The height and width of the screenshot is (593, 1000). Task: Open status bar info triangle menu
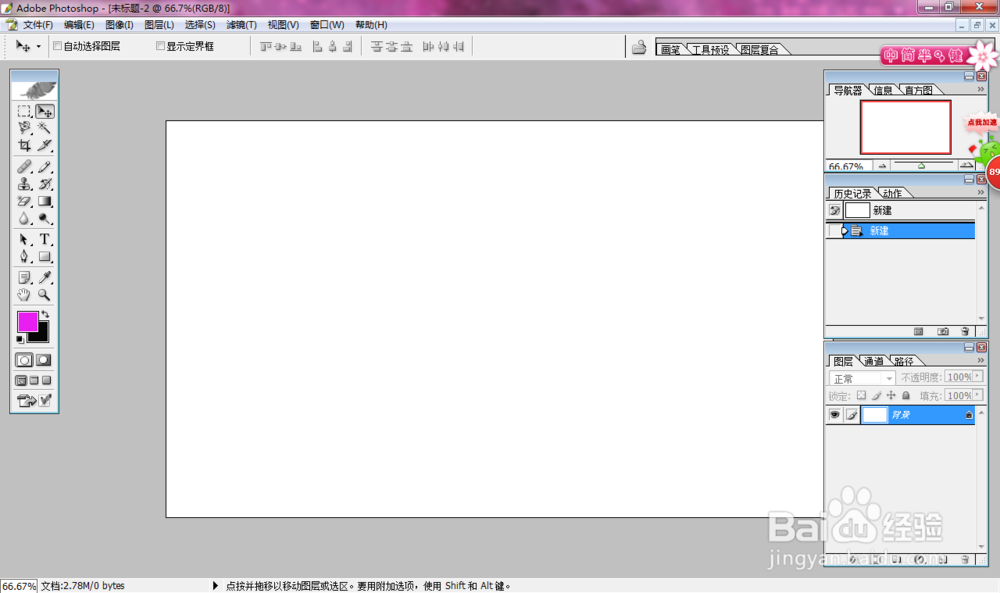click(215, 585)
